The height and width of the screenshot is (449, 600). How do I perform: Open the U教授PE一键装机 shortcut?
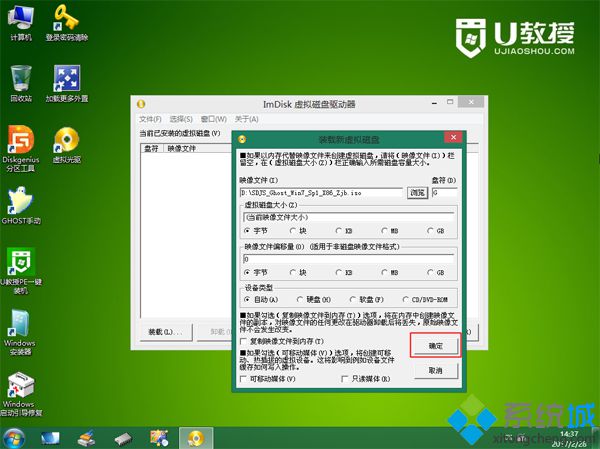(x=21, y=271)
